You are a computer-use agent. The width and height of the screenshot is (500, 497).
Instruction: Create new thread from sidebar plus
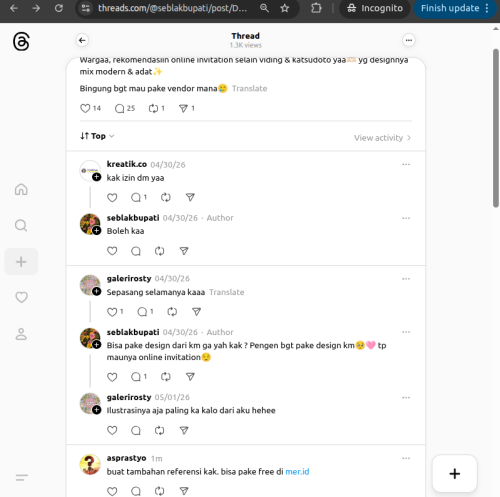21,262
